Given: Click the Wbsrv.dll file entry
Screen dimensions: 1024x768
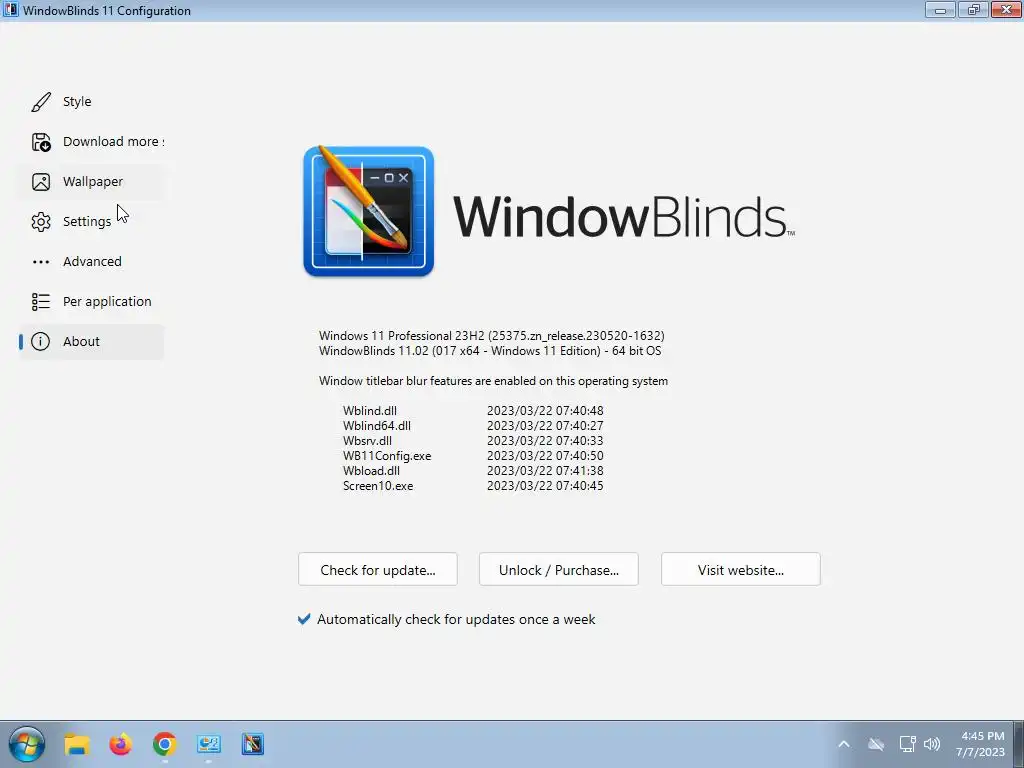Looking at the screenshot, I should [x=367, y=441].
